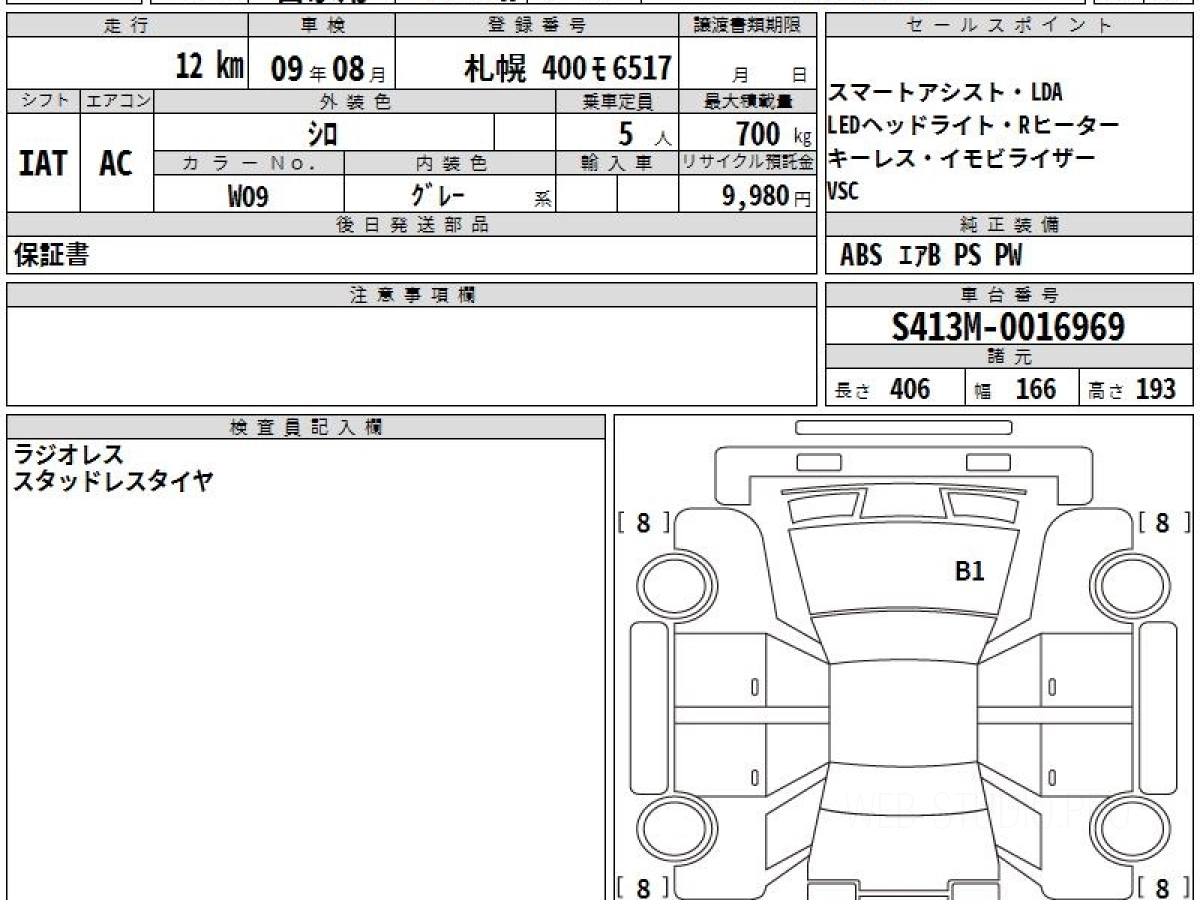Click the 外装色 header
1200x900 pixels.
click(355, 101)
